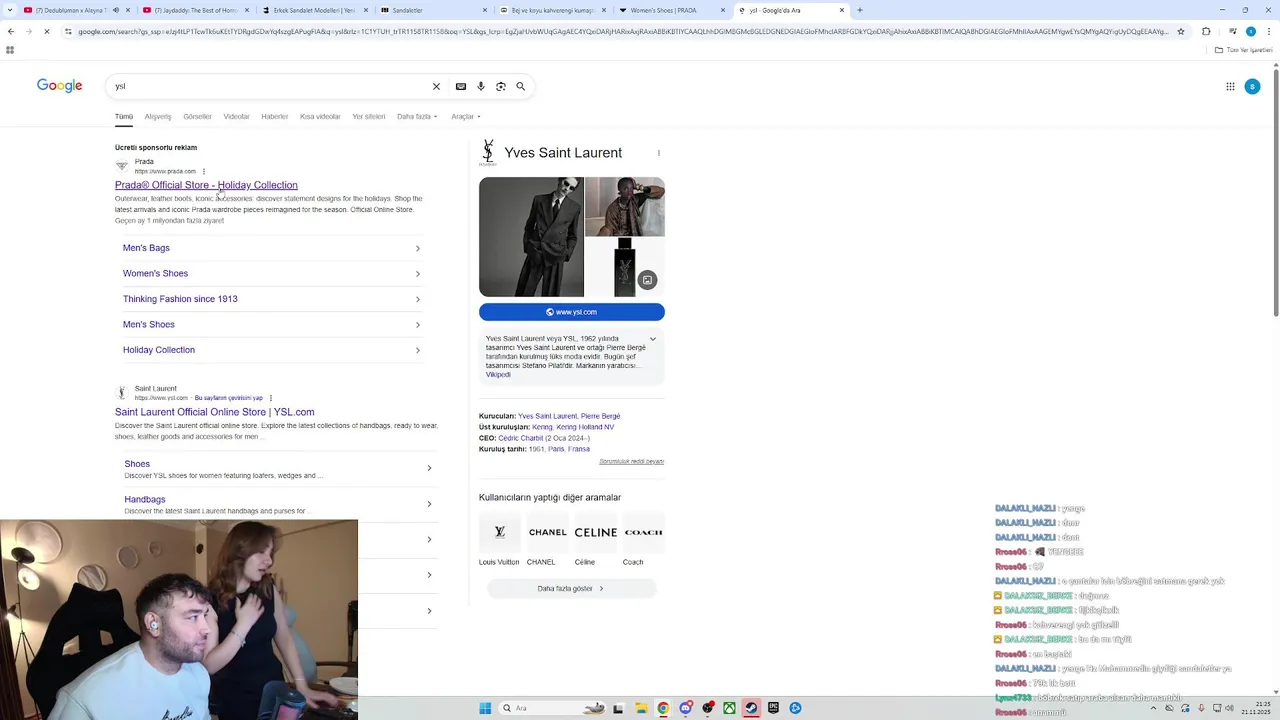
Task: Open the Chrome extensions puzzle icon
Action: [1206, 31]
